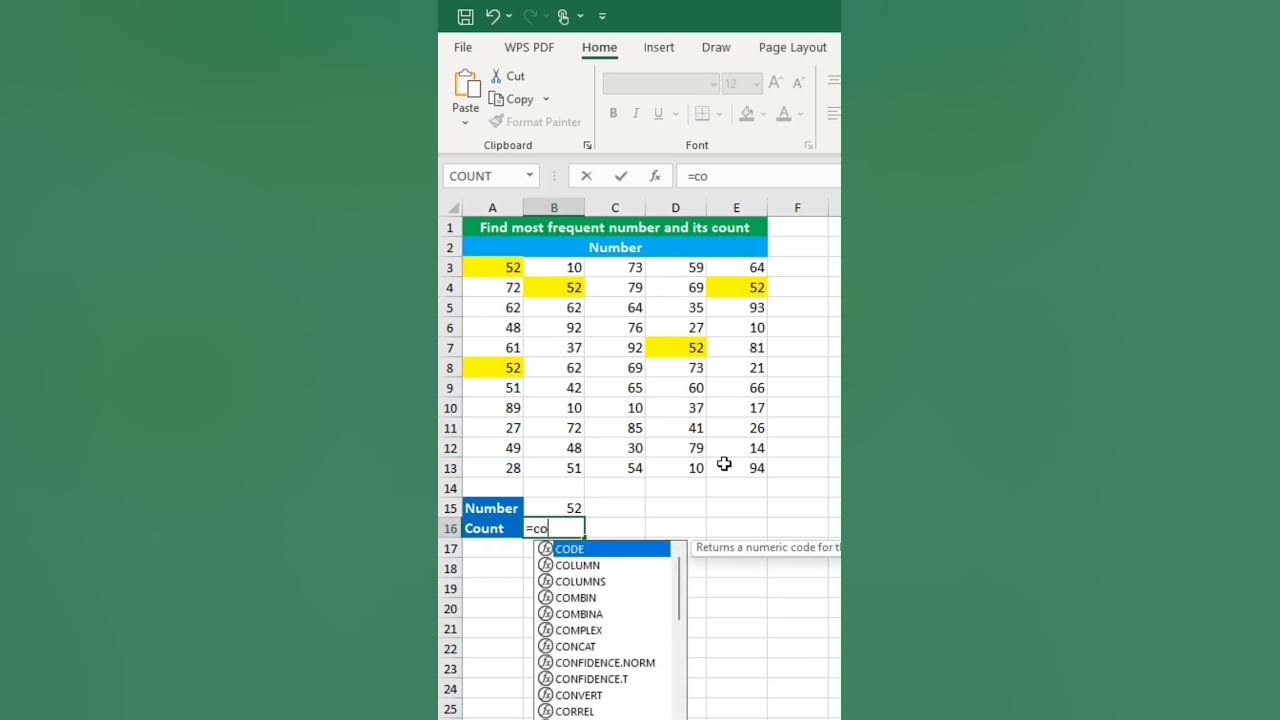
Task: Toggle Bold formatting
Action: pos(613,113)
